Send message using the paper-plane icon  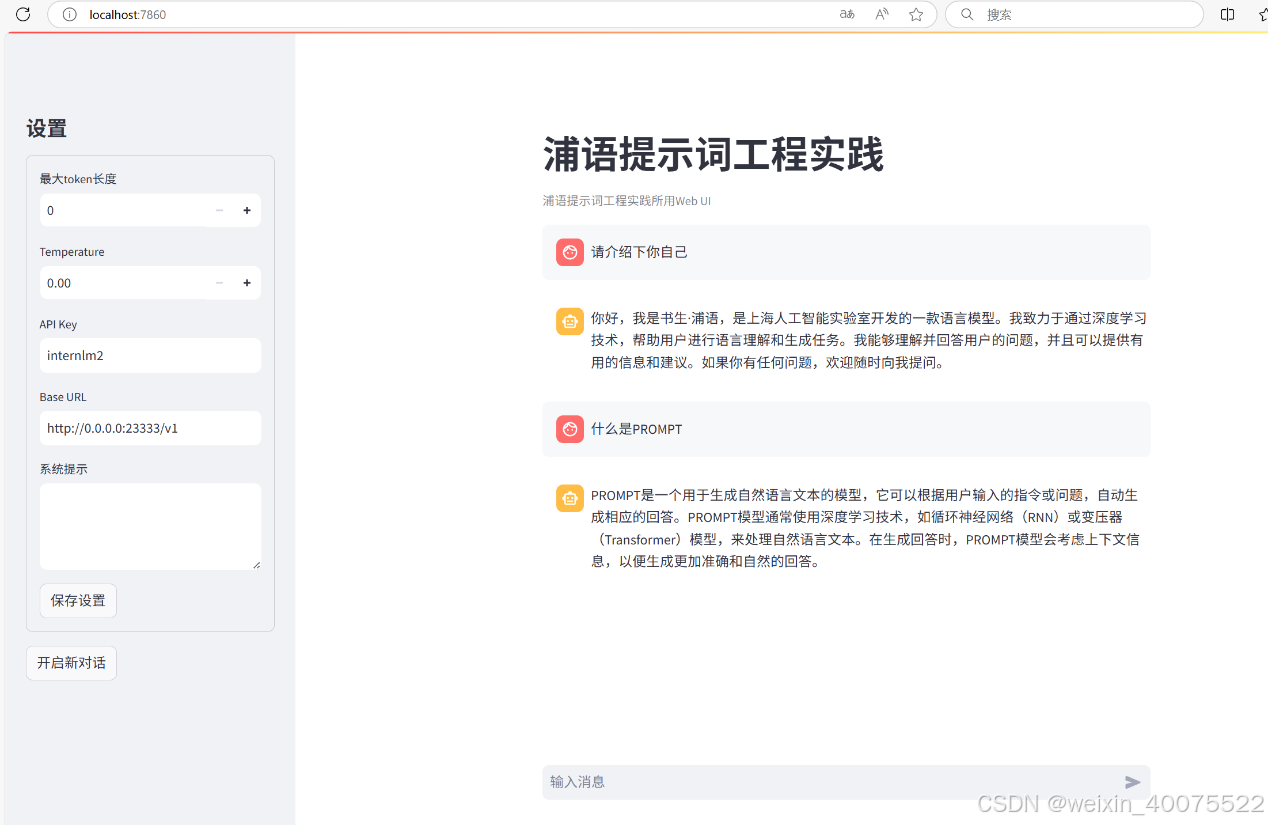(x=1132, y=782)
